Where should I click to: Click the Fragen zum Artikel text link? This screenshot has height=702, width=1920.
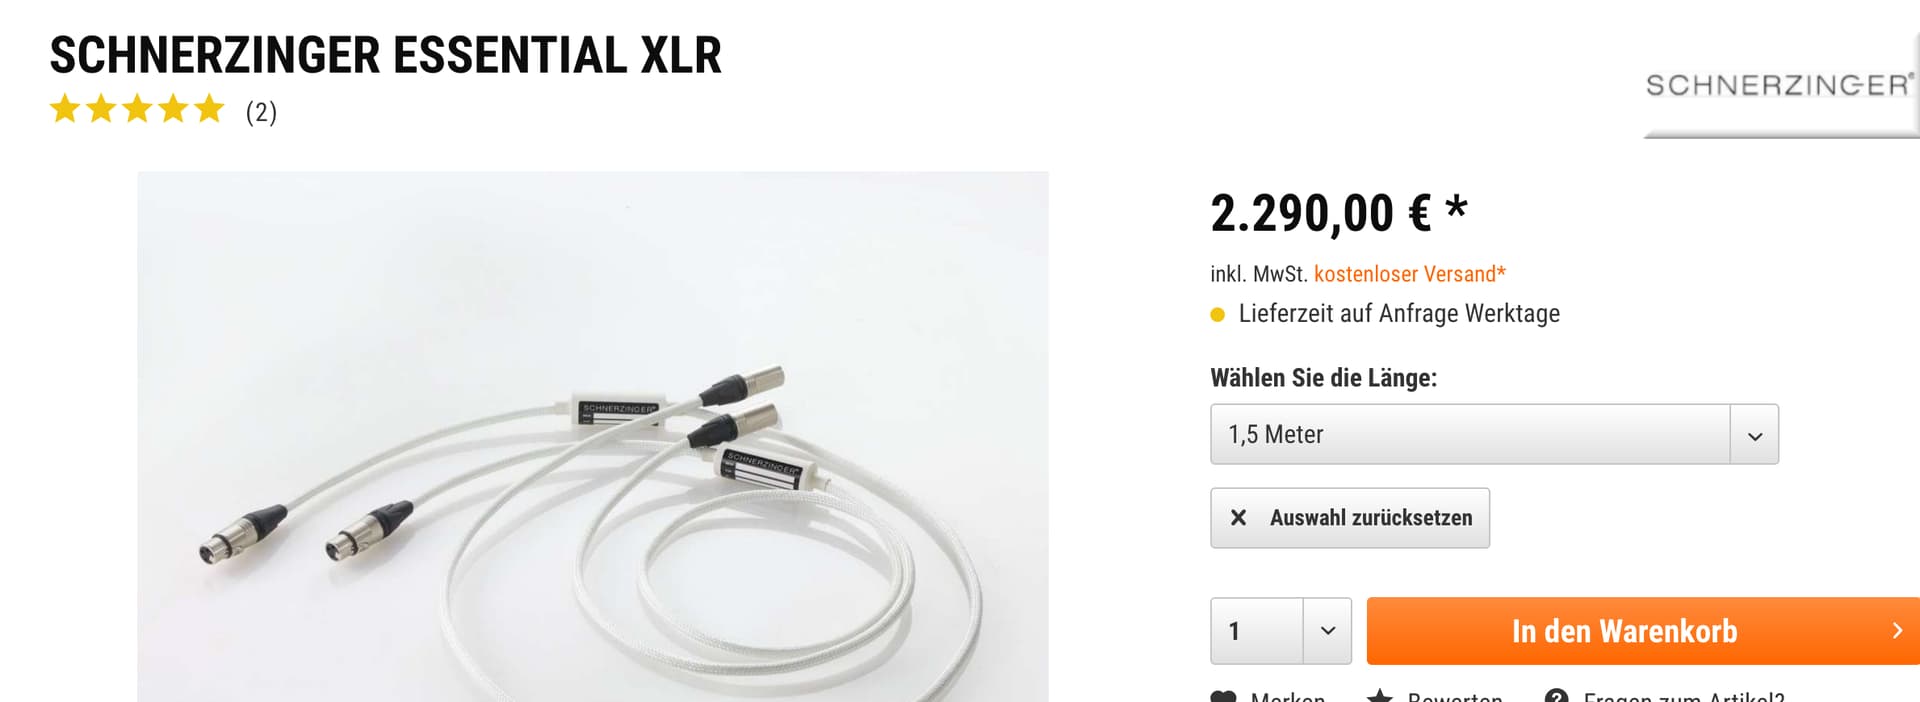click(x=1684, y=697)
